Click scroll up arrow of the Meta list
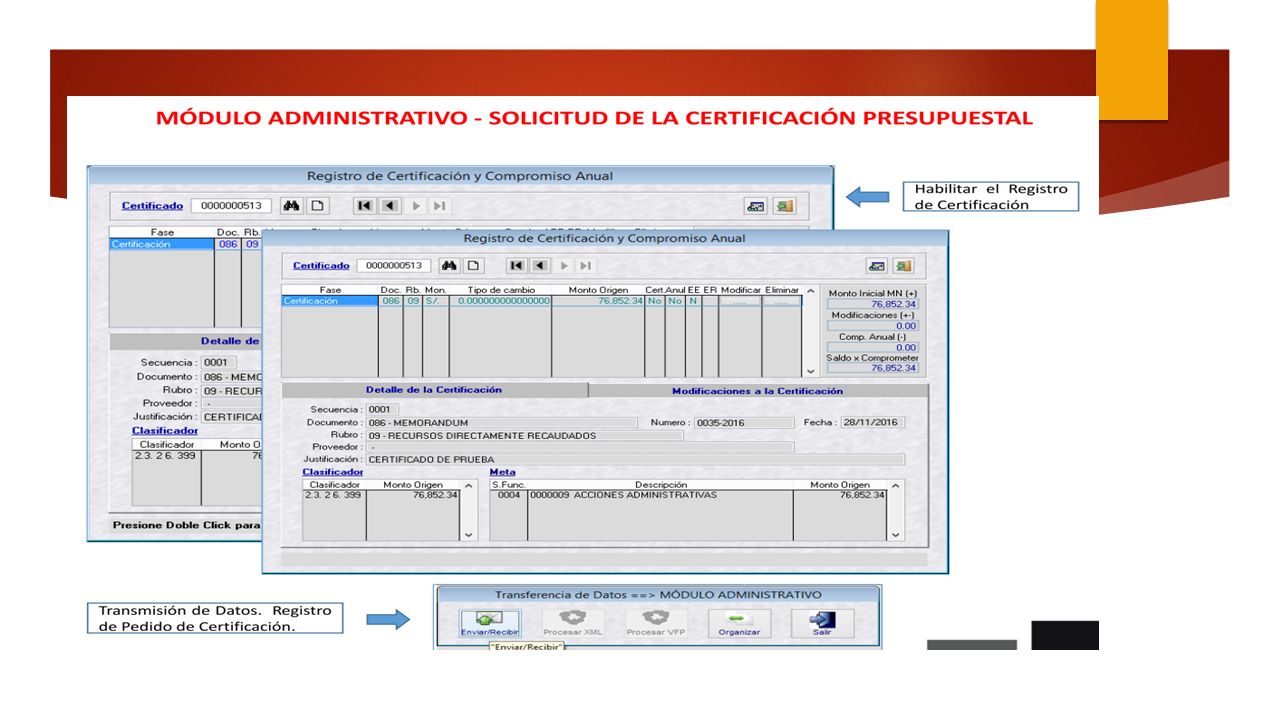The width and height of the screenshot is (1280, 720). pyautogui.click(x=895, y=486)
